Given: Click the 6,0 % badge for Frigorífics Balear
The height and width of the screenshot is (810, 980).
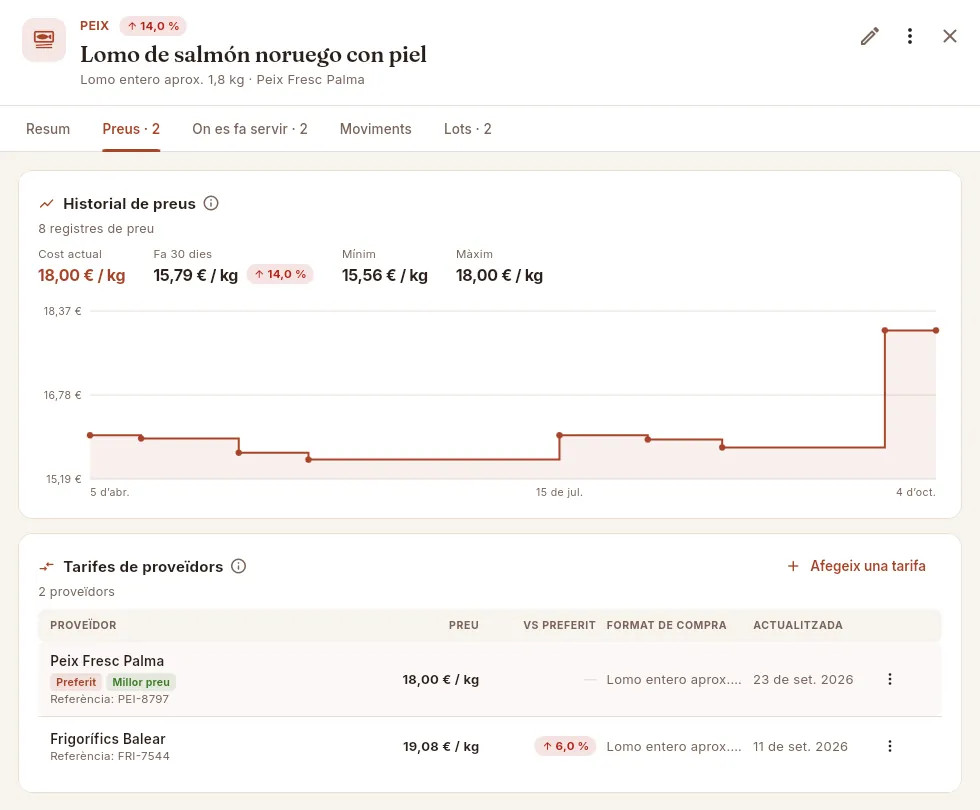Looking at the screenshot, I should click(566, 746).
